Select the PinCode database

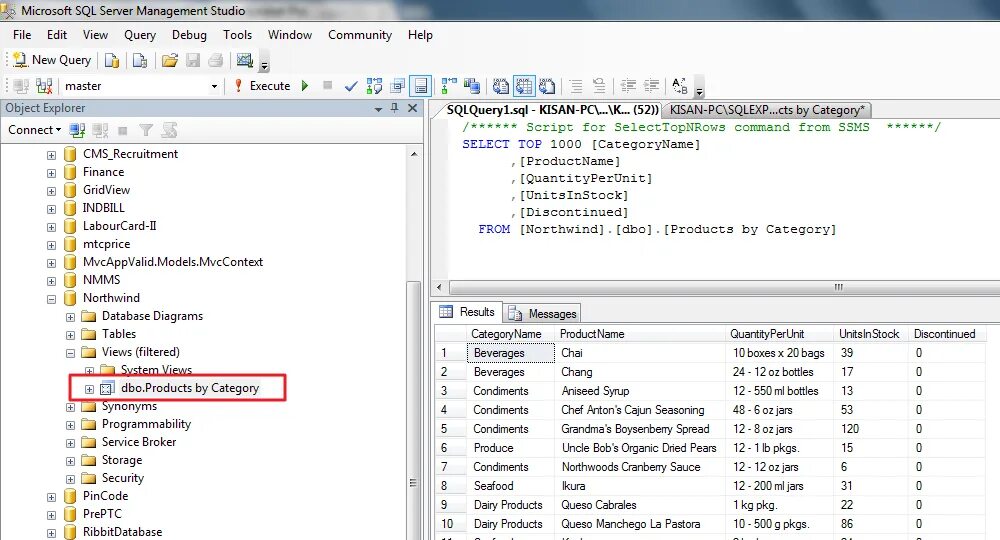pos(105,496)
